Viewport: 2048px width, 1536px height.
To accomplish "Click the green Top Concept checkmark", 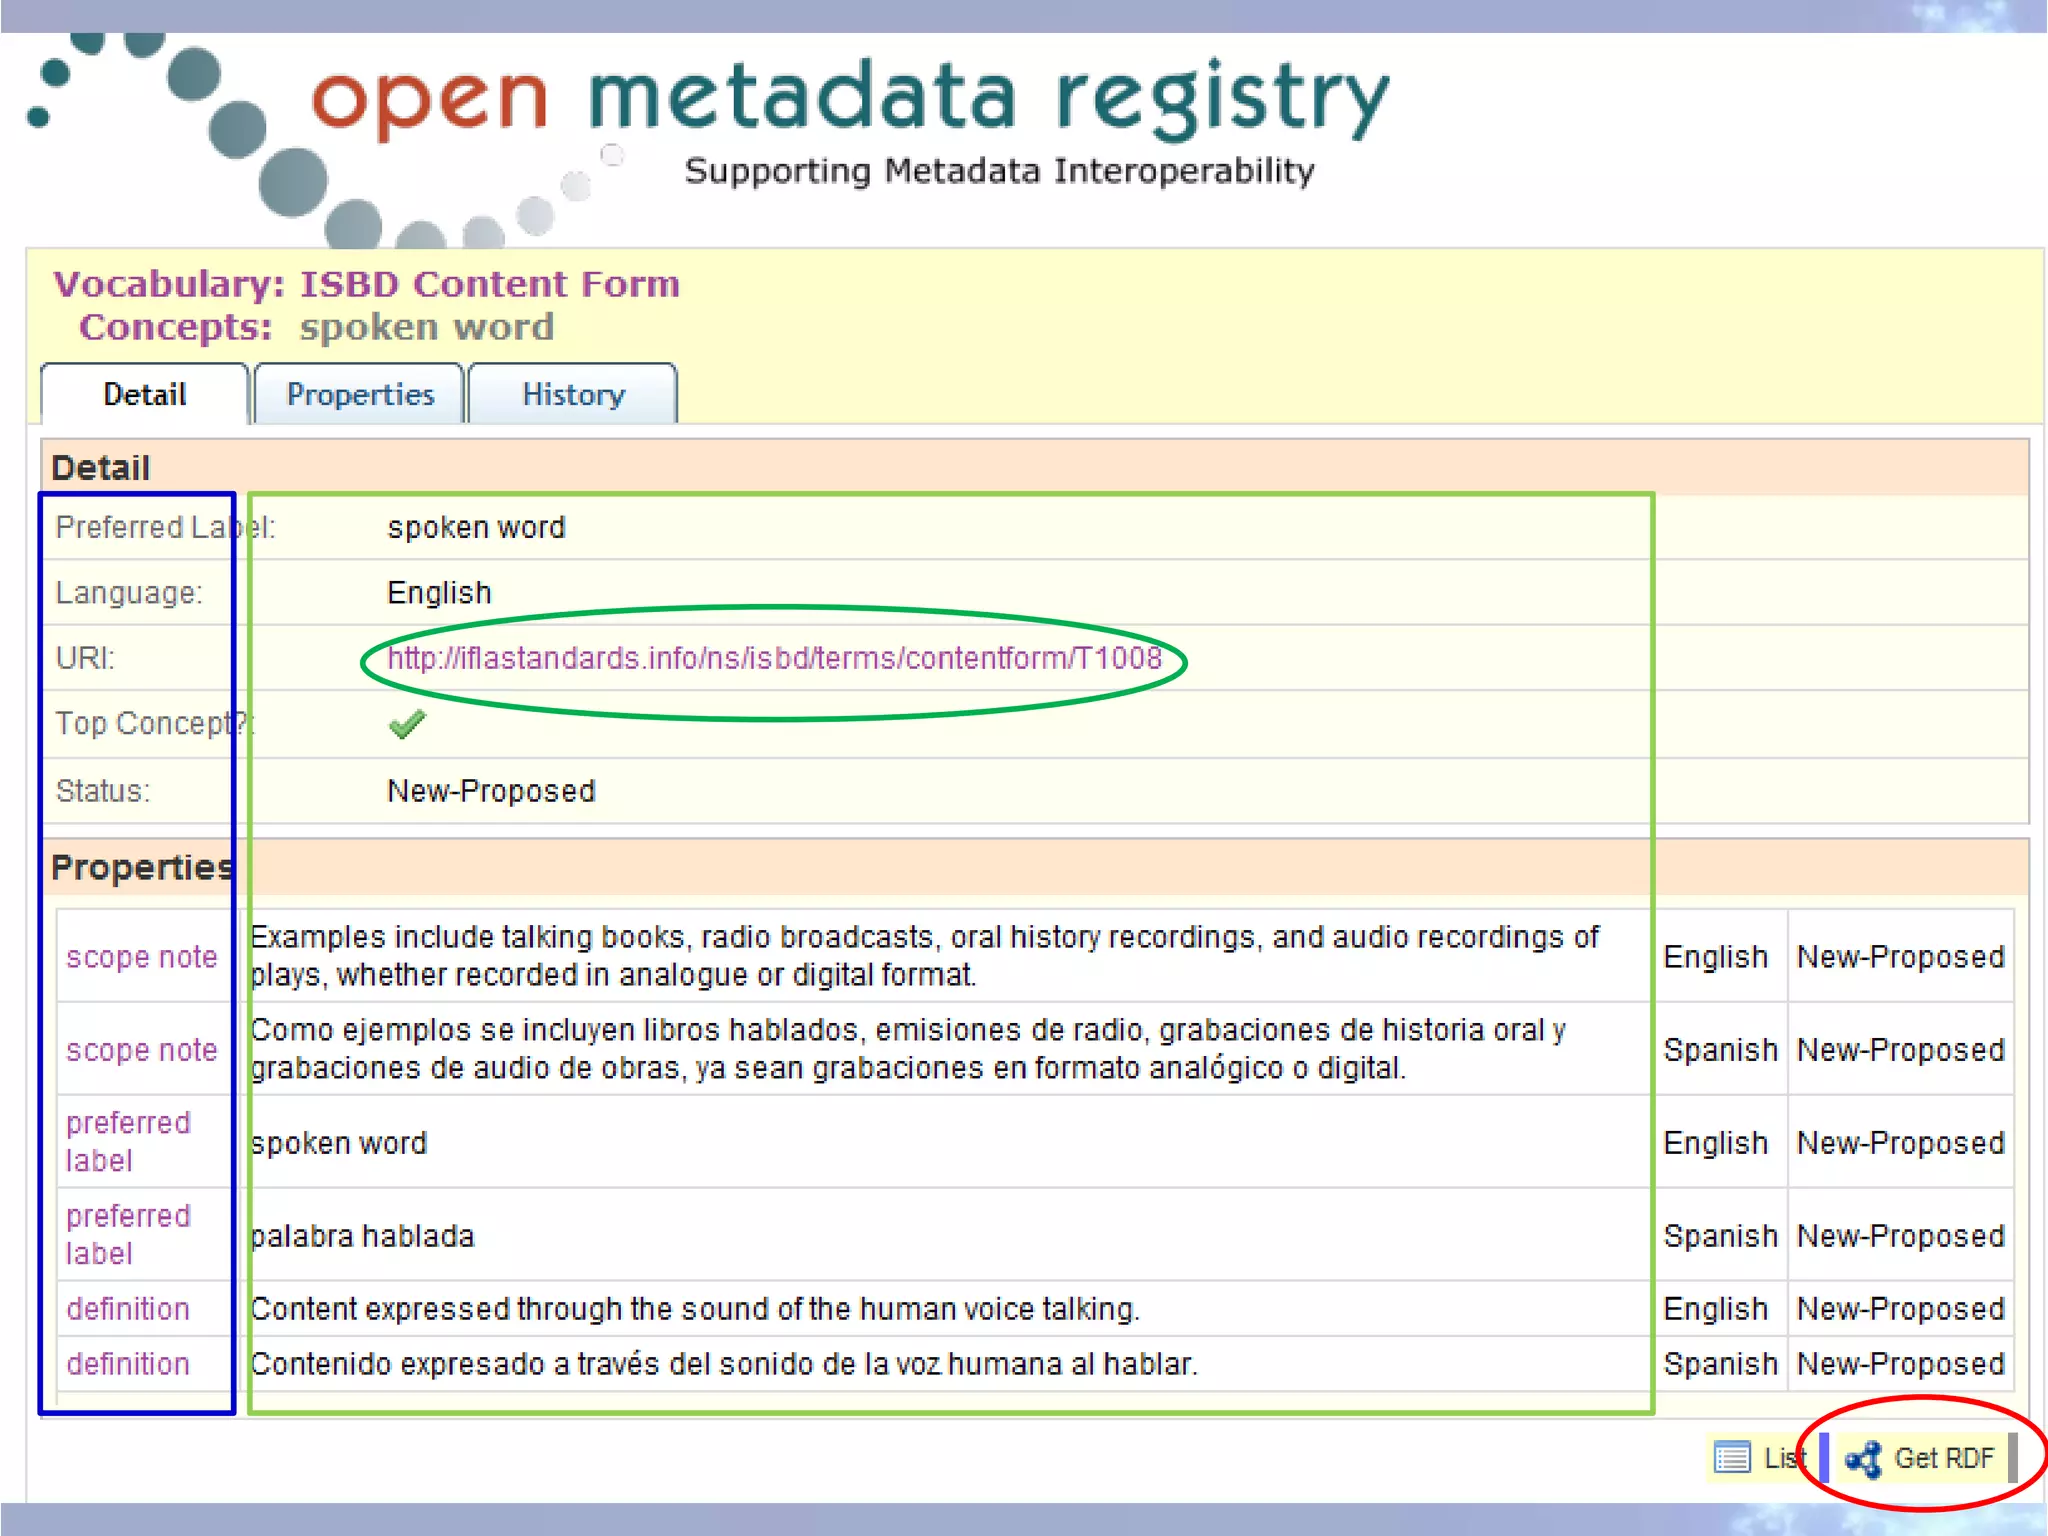I will click(407, 724).
